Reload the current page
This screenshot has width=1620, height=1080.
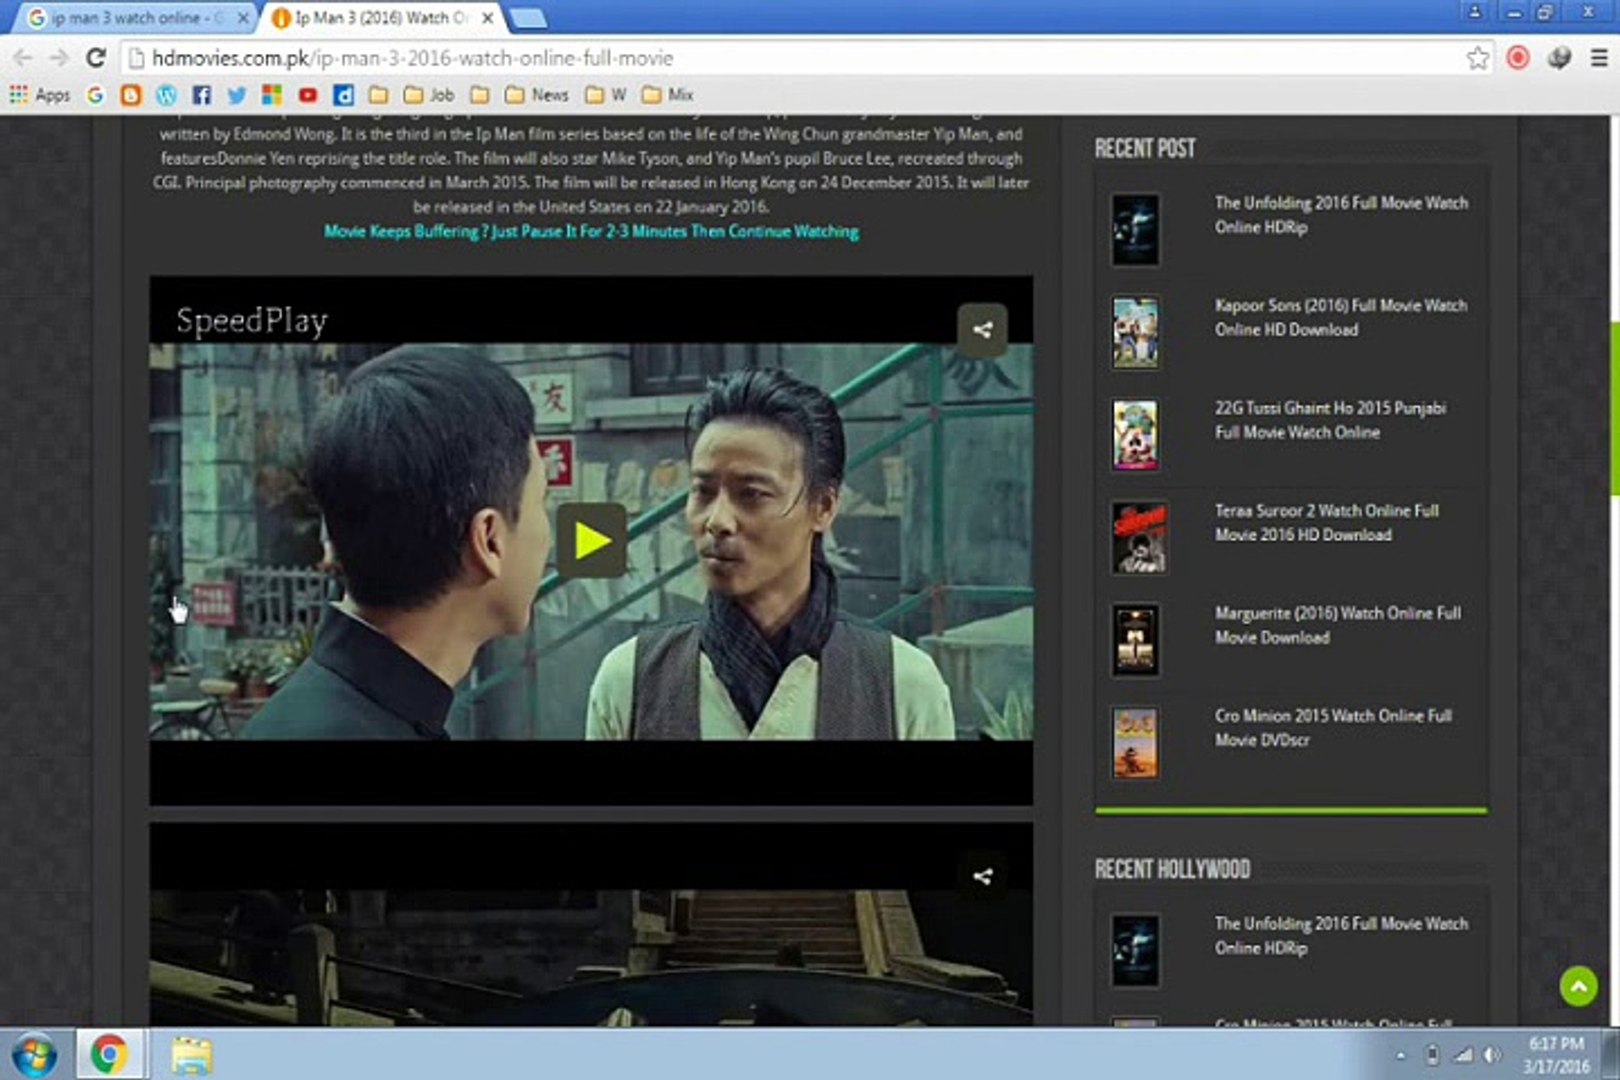pyautogui.click(x=96, y=58)
